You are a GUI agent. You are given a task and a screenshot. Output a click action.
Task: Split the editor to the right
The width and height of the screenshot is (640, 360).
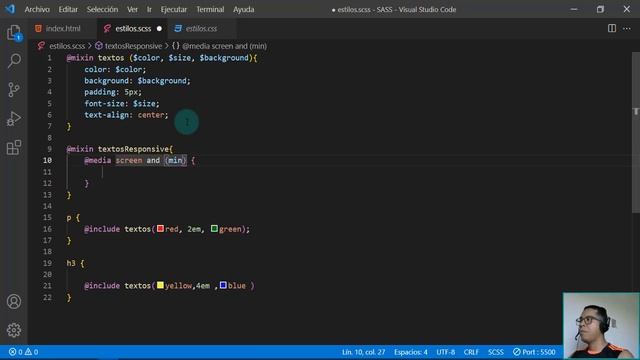tap(611, 28)
